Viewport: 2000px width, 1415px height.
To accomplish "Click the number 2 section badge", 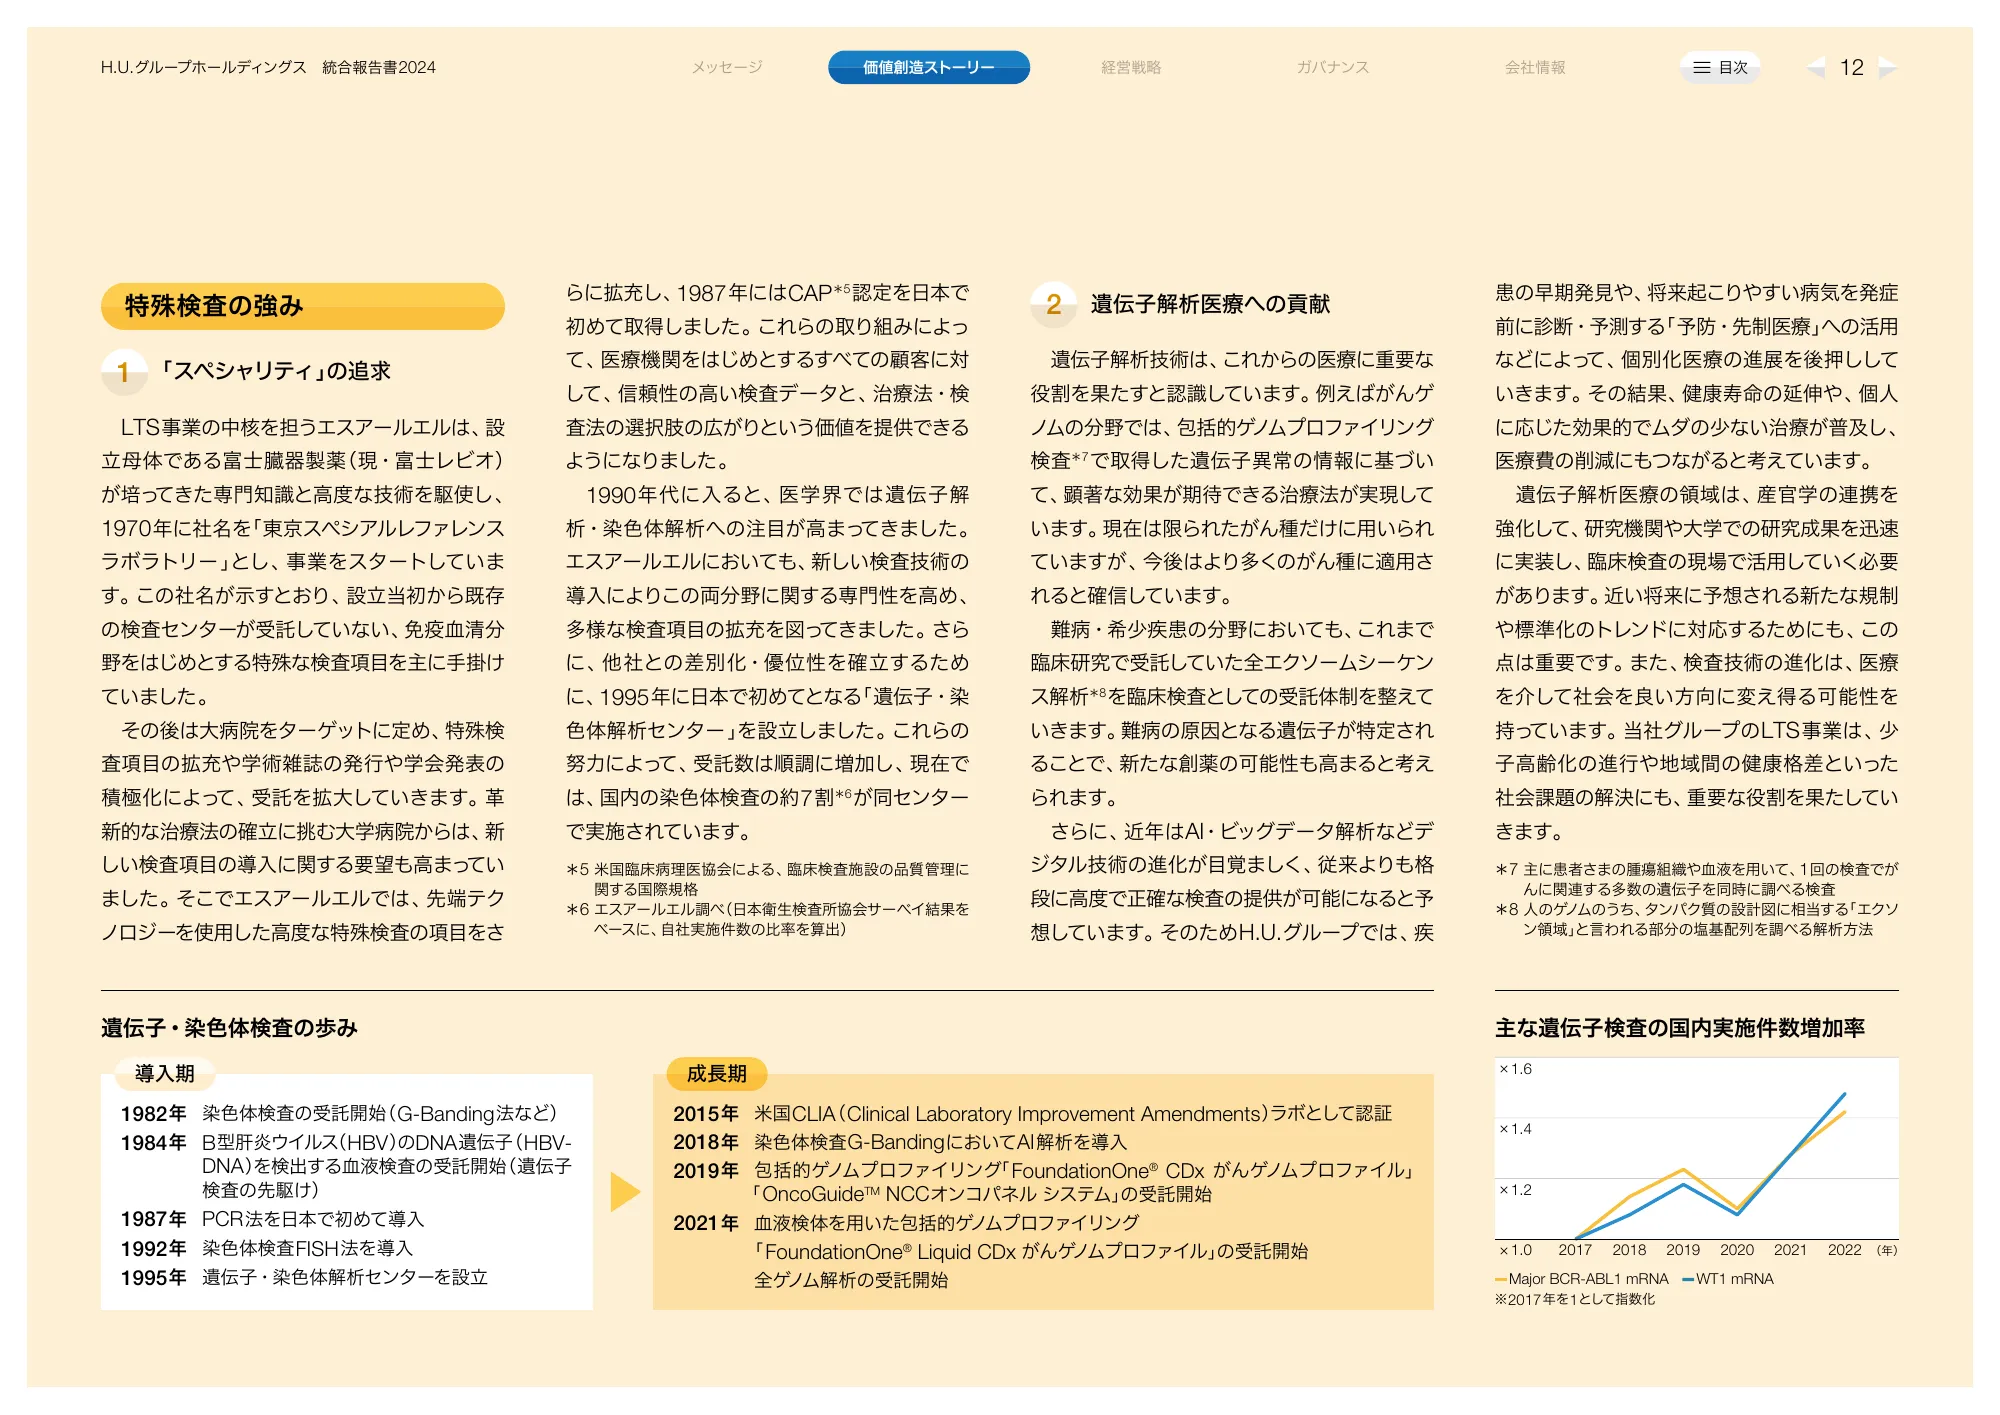I will coord(1053,304).
